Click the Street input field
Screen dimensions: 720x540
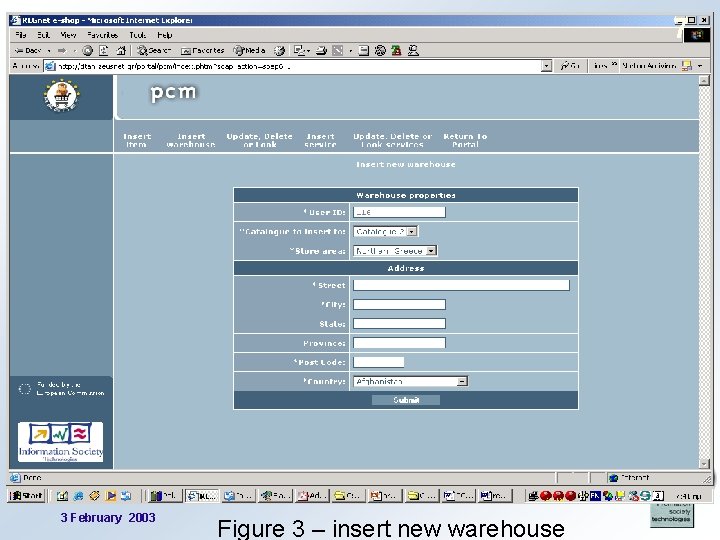click(x=461, y=285)
